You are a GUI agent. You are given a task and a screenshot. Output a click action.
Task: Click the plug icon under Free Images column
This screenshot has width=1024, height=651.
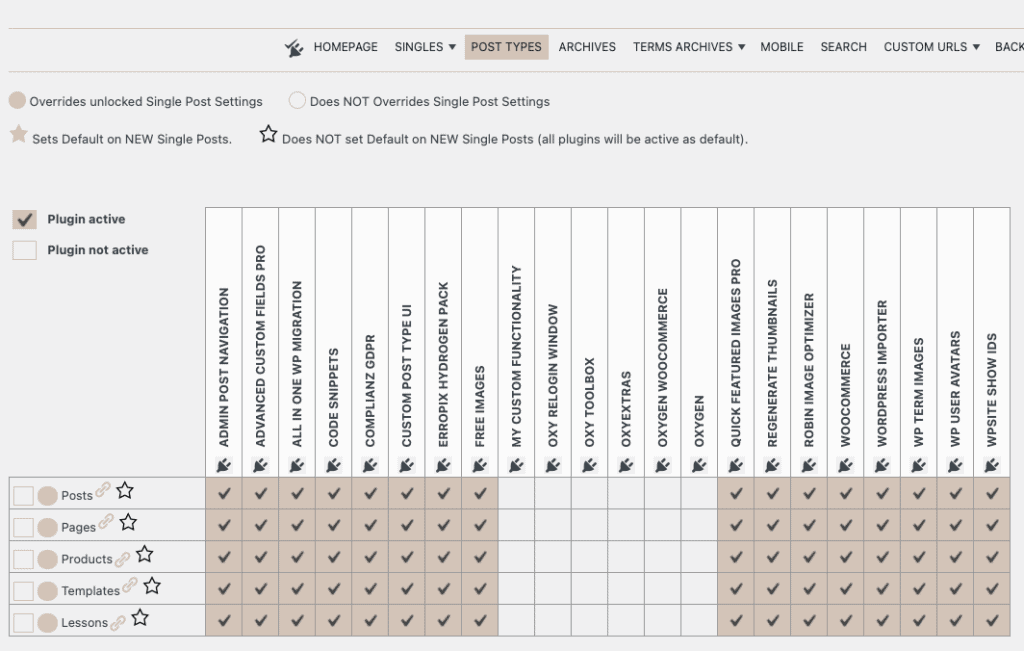pyautogui.click(x=479, y=463)
